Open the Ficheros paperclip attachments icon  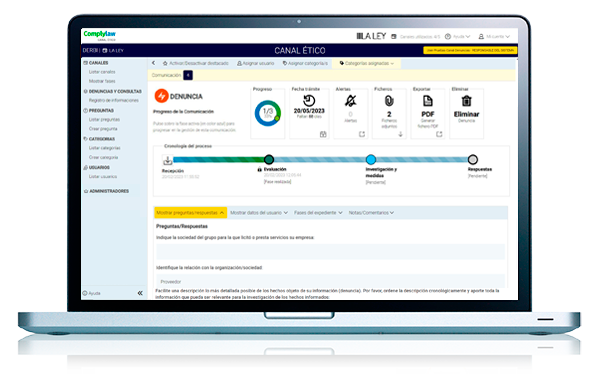(x=389, y=101)
